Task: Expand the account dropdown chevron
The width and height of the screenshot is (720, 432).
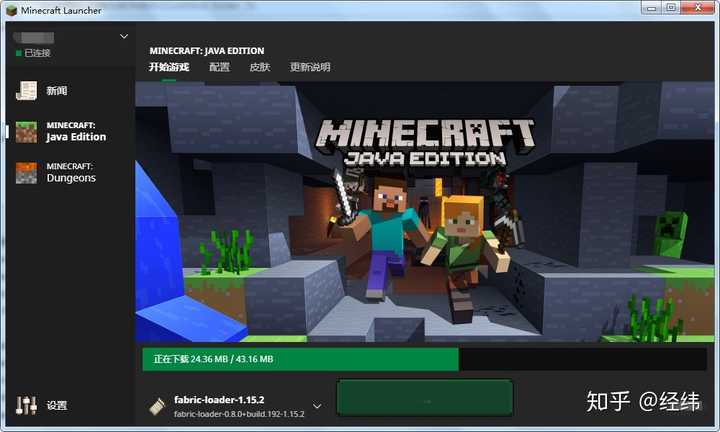Action: point(124,36)
